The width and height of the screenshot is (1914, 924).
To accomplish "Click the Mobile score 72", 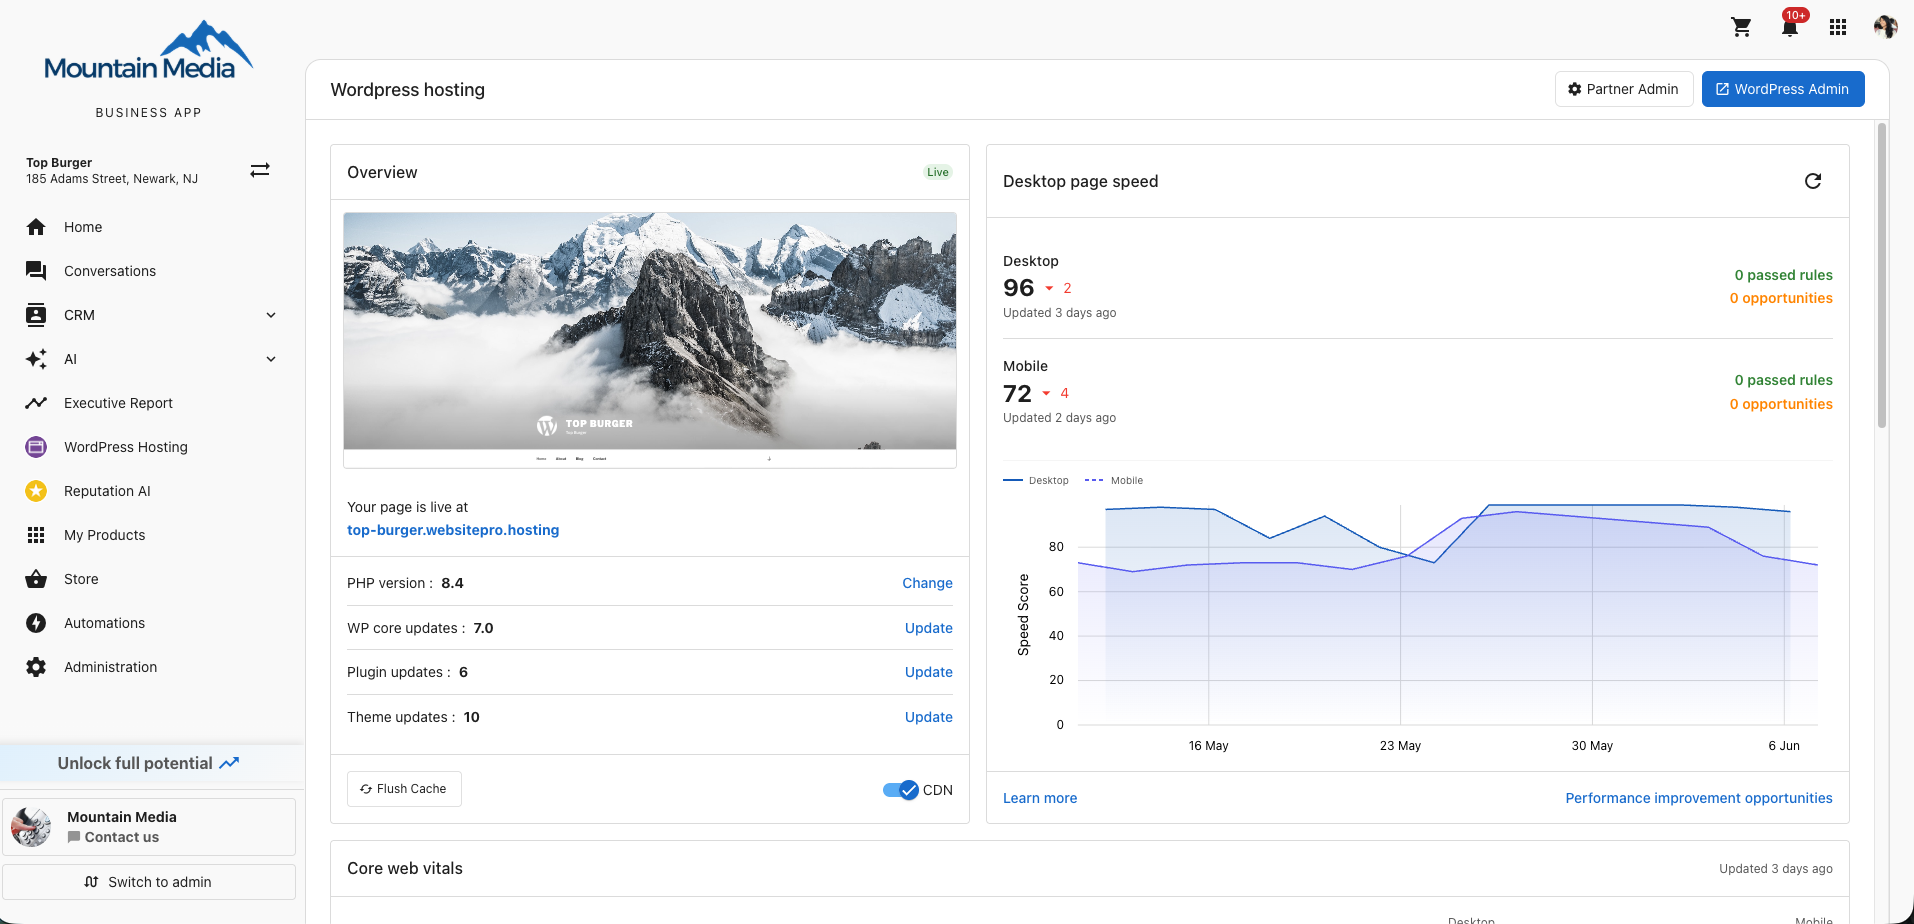I will [1017, 394].
